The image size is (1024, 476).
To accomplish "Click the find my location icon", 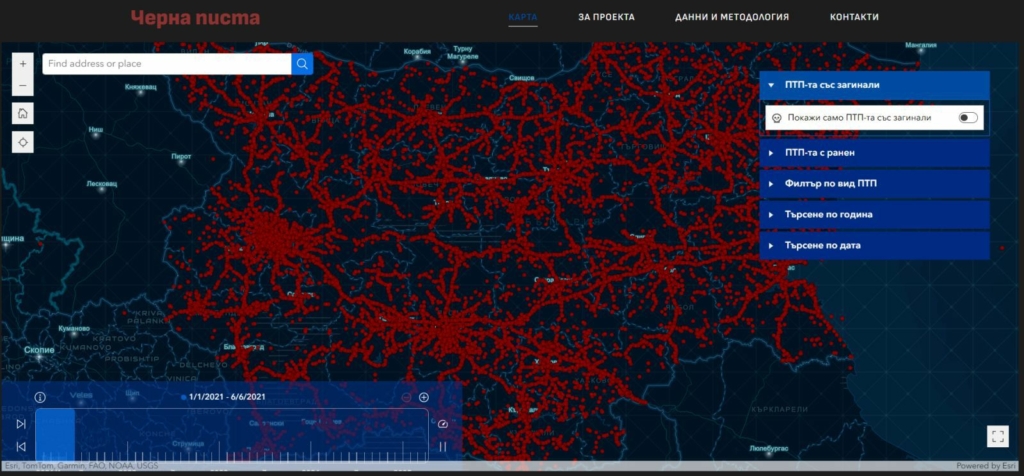I will 23,142.
